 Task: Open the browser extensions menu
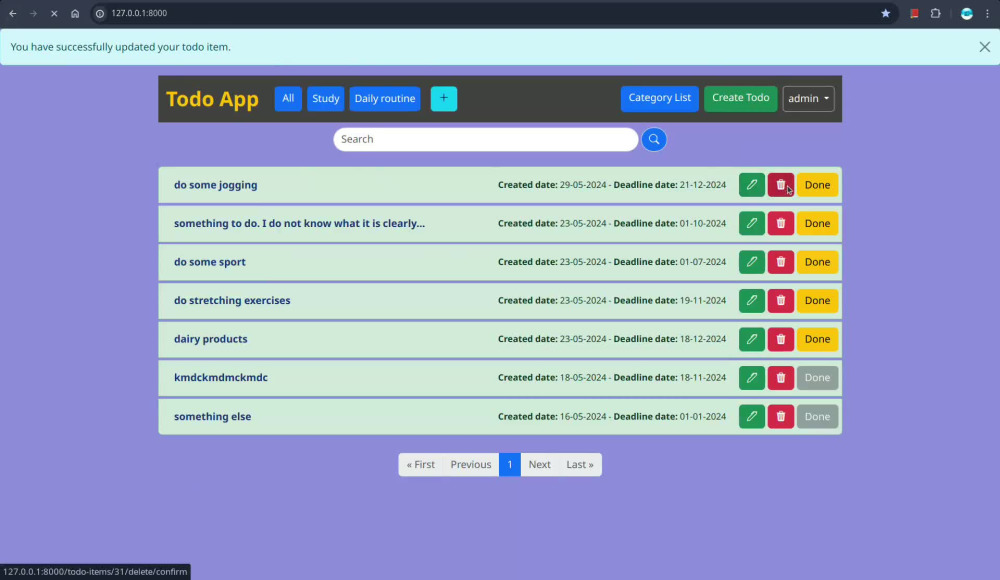point(936,13)
